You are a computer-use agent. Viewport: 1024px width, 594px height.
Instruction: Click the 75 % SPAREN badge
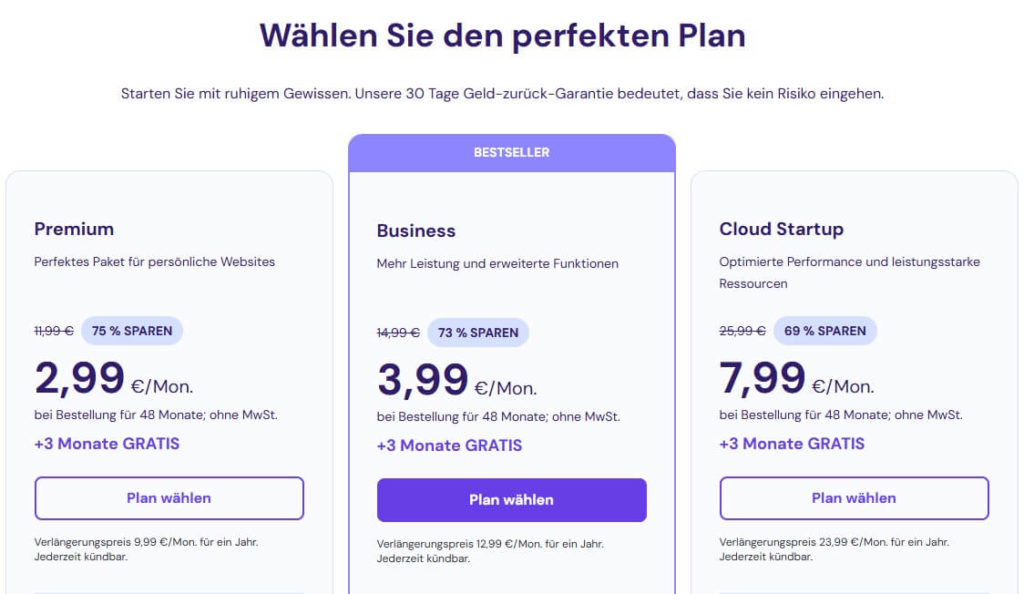pos(132,331)
